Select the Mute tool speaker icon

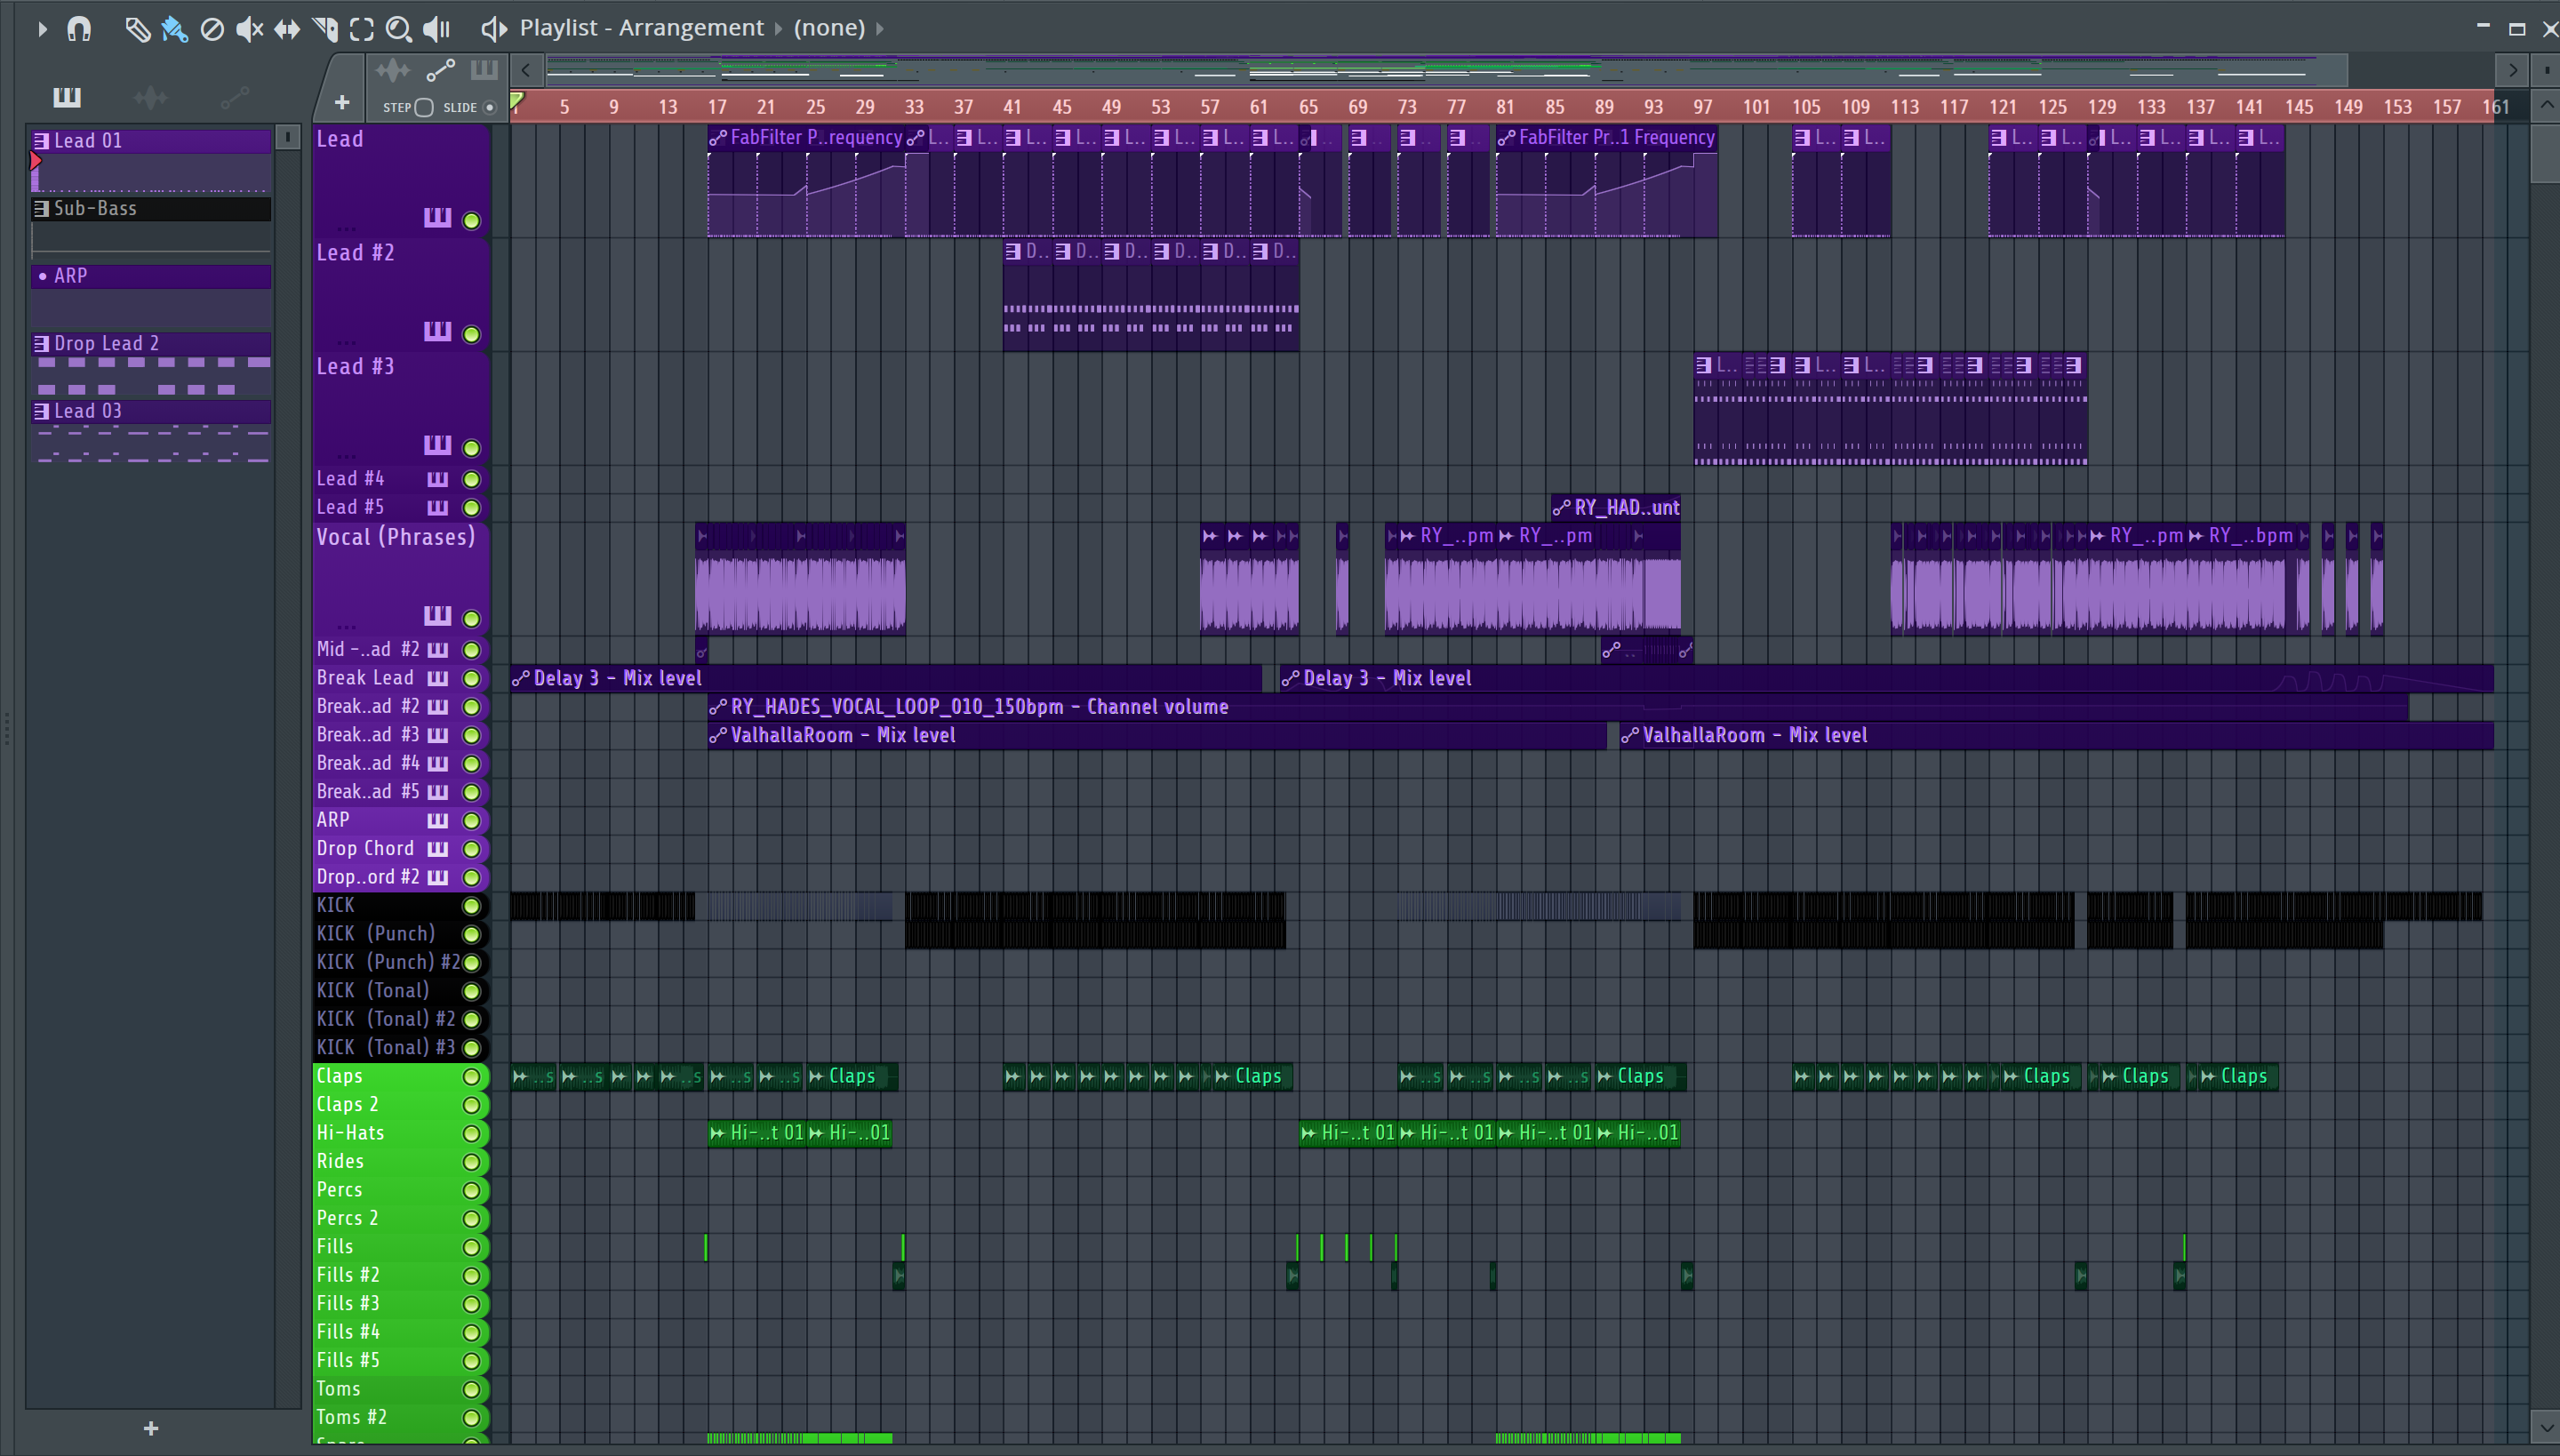tap(249, 29)
